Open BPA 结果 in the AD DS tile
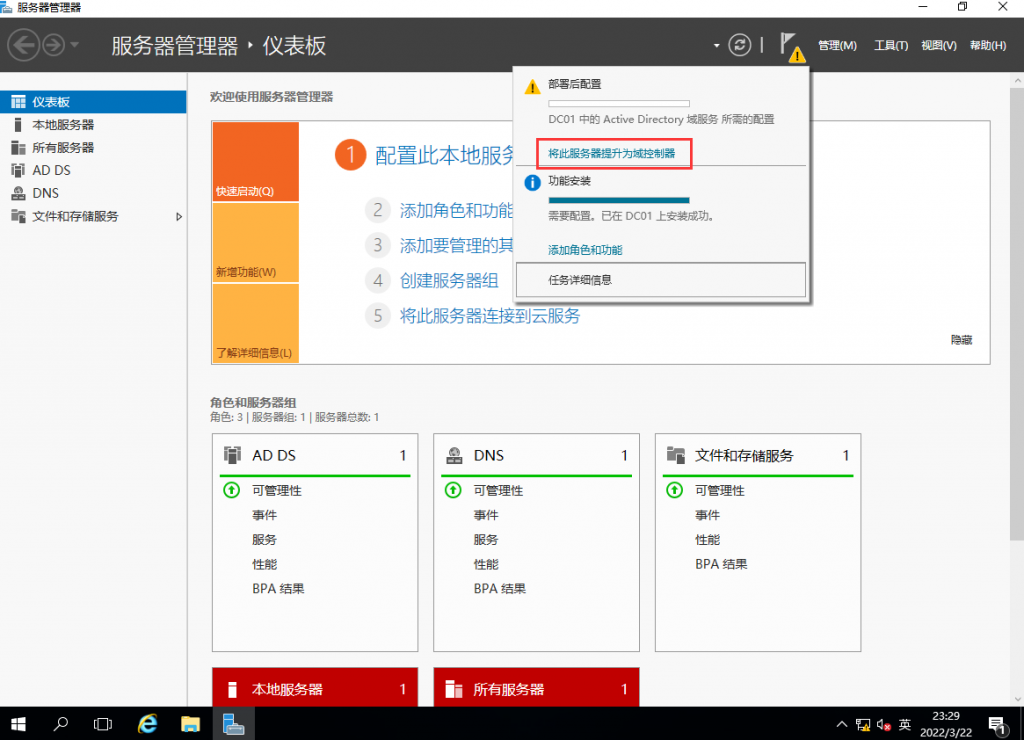Image resolution: width=1024 pixels, height=740 pixels. (278, 588)
